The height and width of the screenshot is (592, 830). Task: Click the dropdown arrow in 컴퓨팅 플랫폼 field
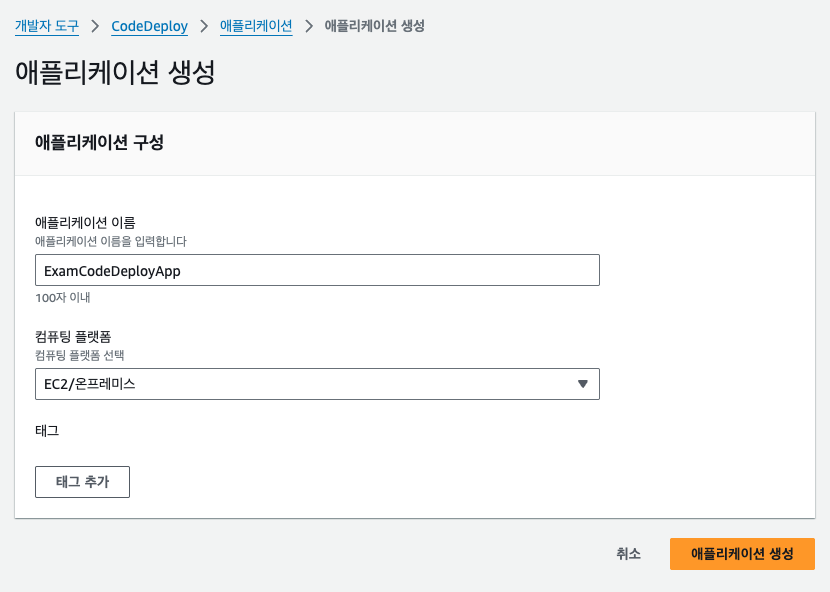(x=583, y=384)
